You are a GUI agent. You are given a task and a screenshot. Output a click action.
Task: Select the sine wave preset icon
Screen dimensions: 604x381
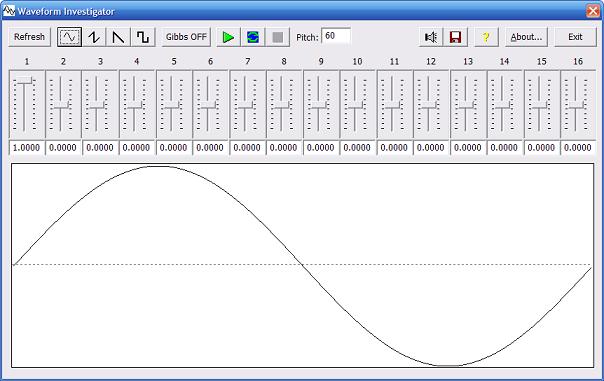click(x=69, y=37)
